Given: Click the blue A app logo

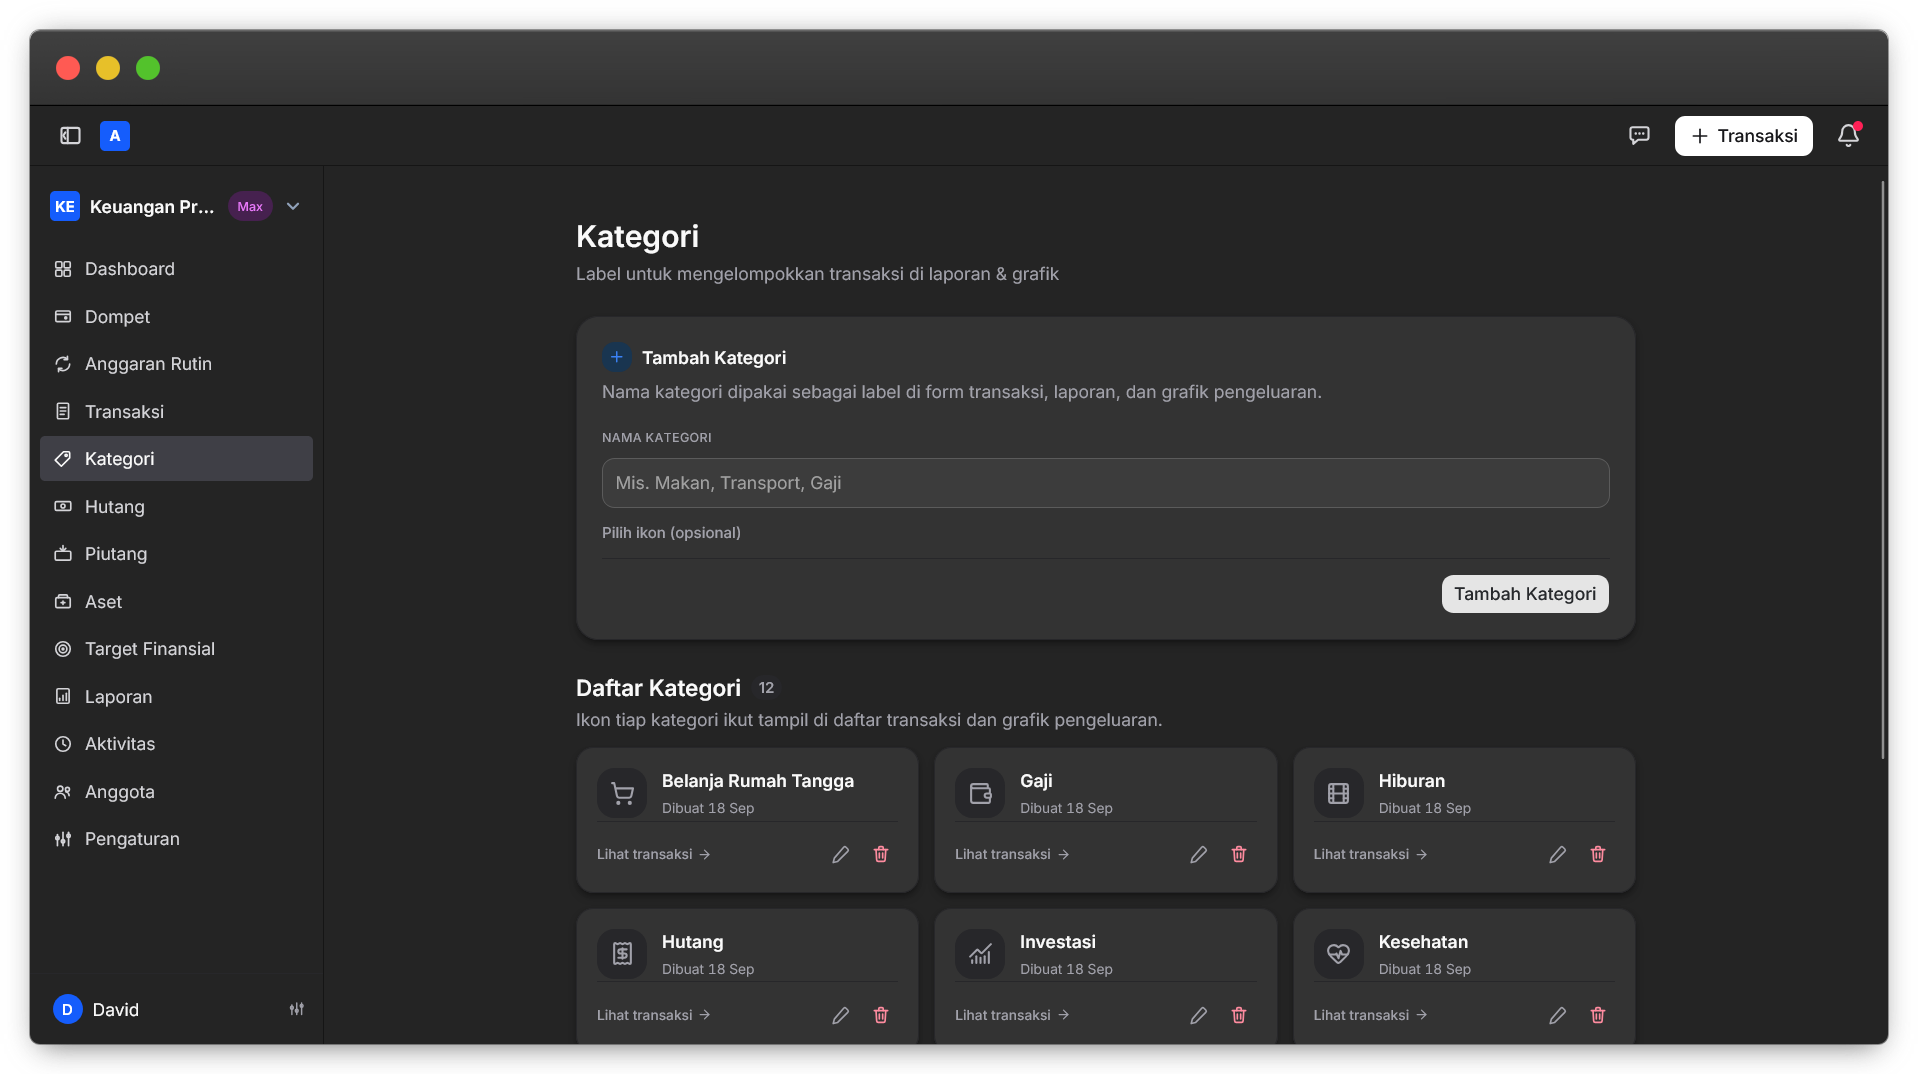Looking at the screenshot, I should 115,136.
